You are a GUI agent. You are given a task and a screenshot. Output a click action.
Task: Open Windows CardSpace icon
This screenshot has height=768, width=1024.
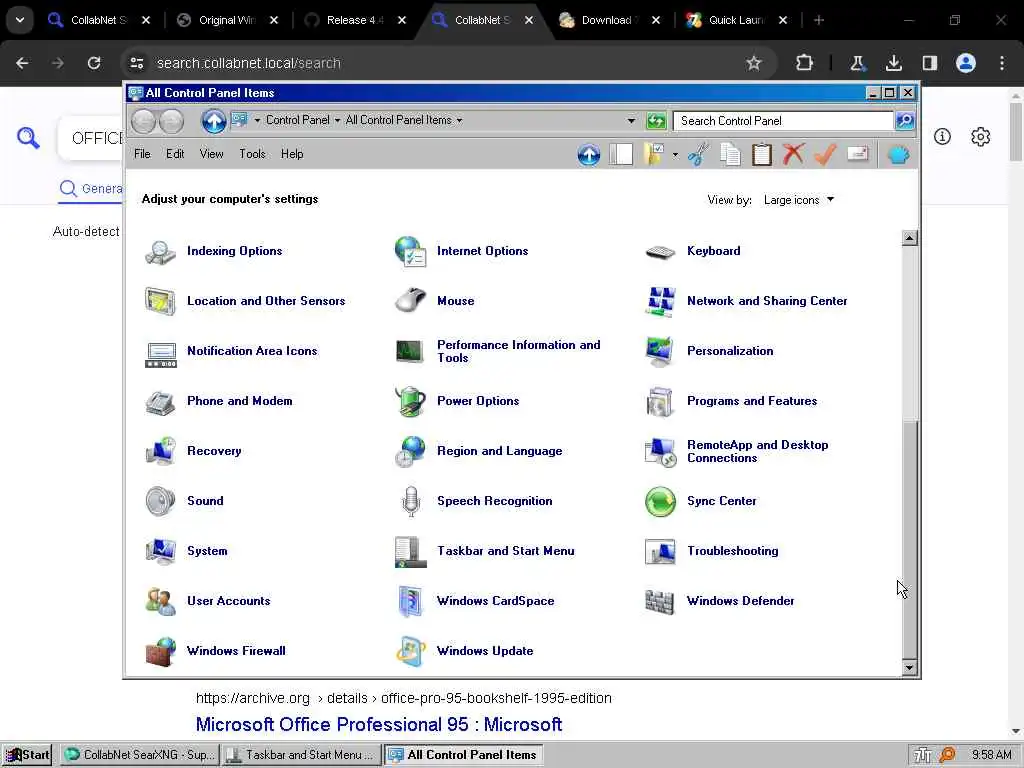410,601
